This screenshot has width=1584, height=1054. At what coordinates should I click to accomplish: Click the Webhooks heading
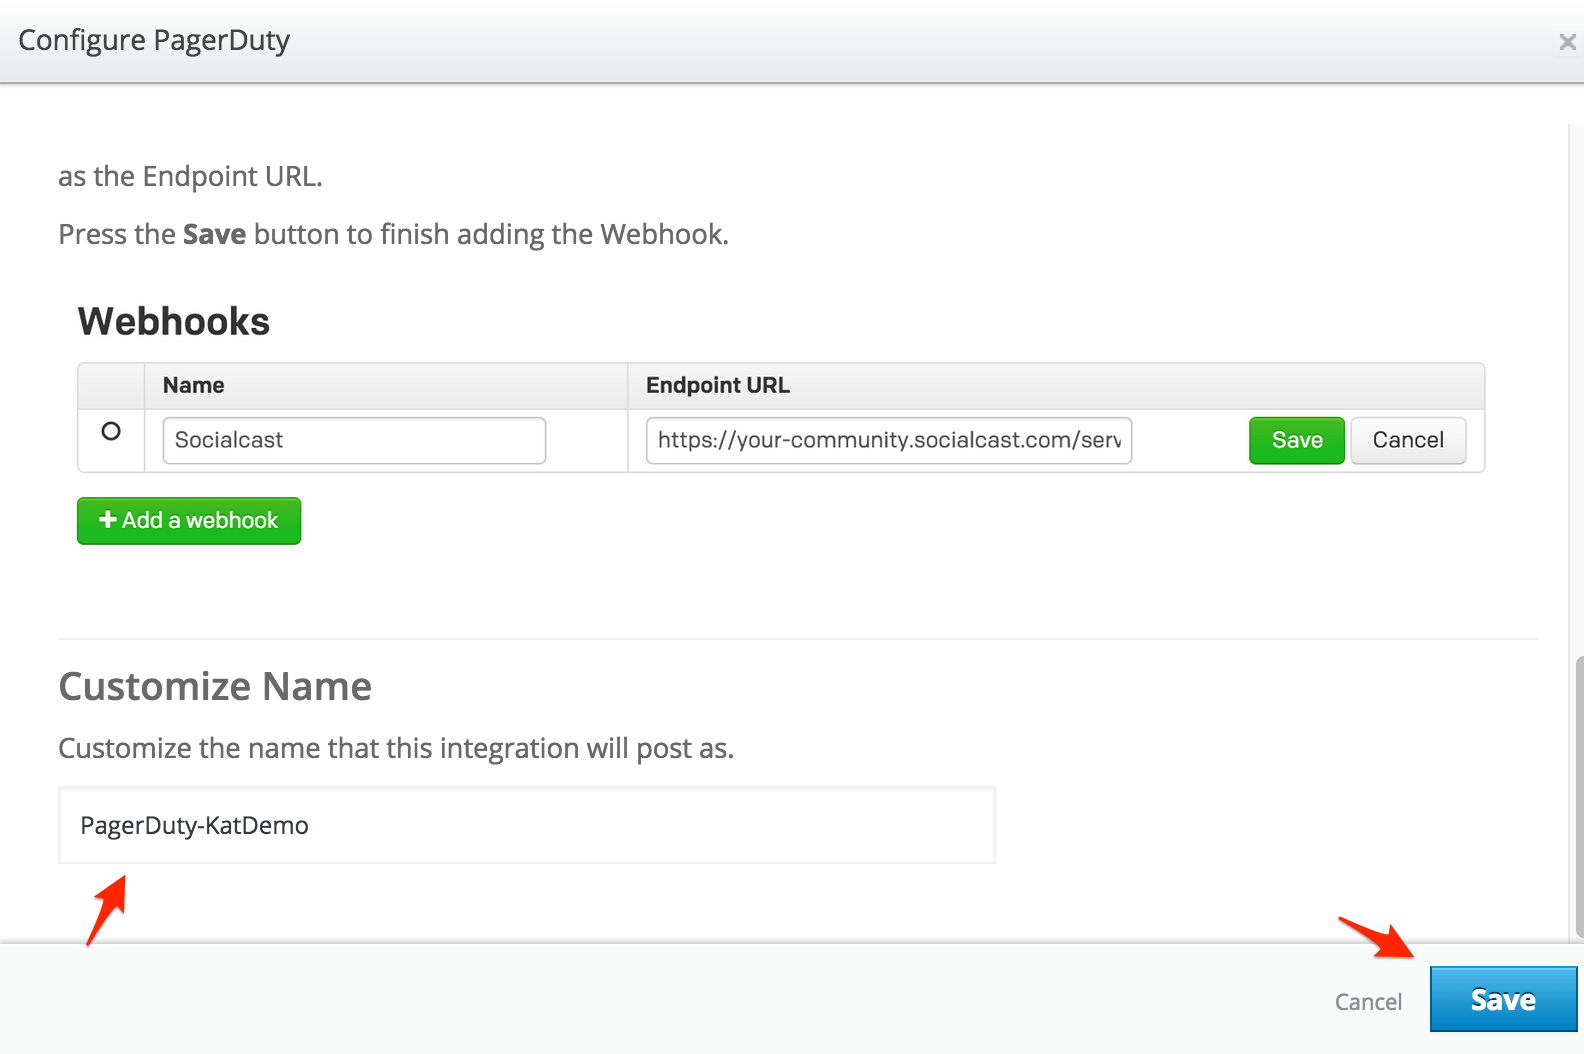click(174, 321)
